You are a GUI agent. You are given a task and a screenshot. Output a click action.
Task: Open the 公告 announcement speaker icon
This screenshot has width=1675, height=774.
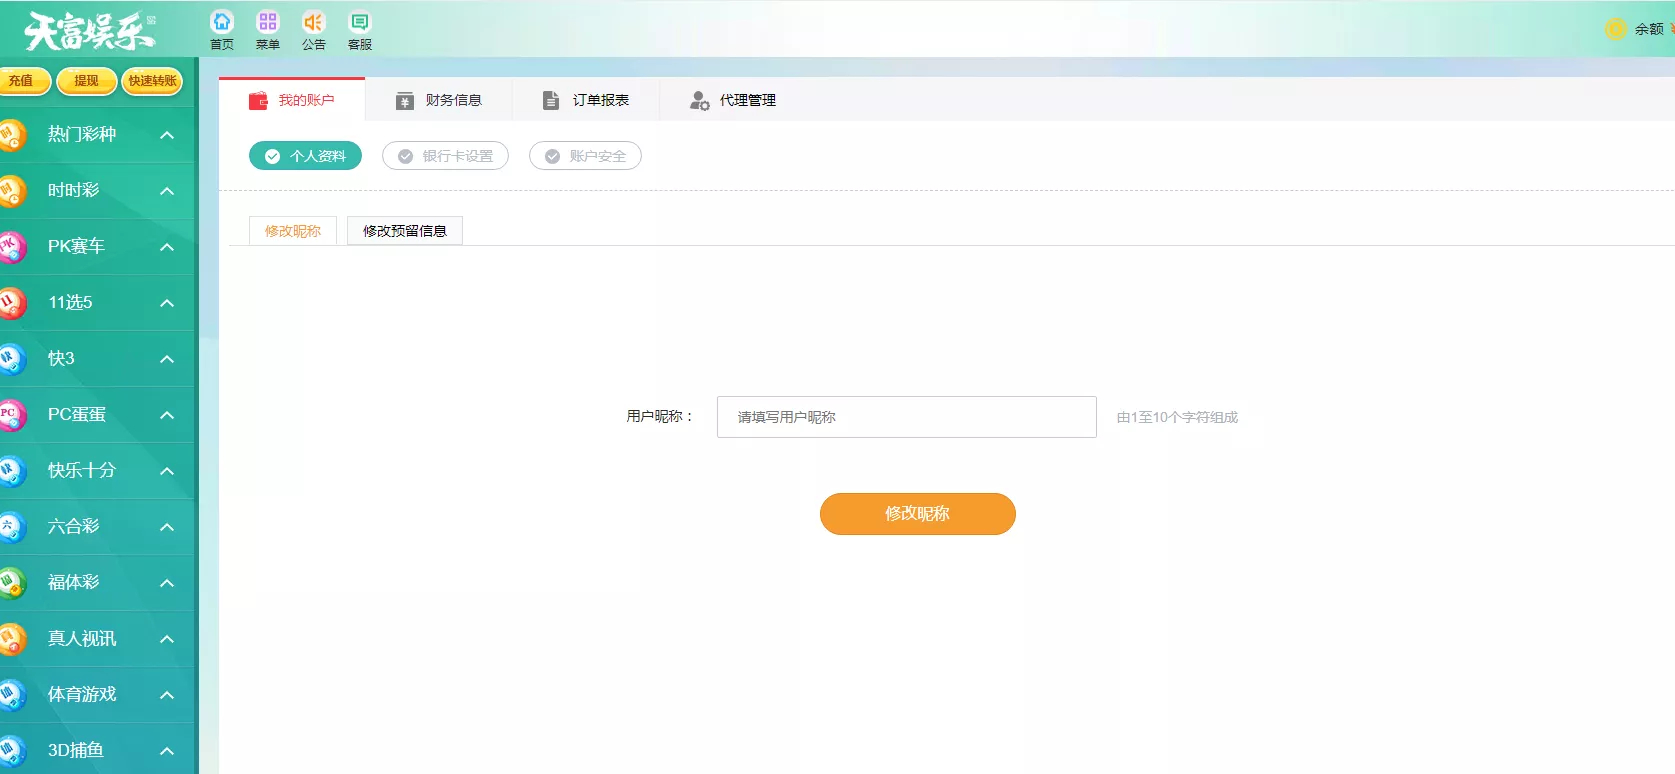pos(314,23)
